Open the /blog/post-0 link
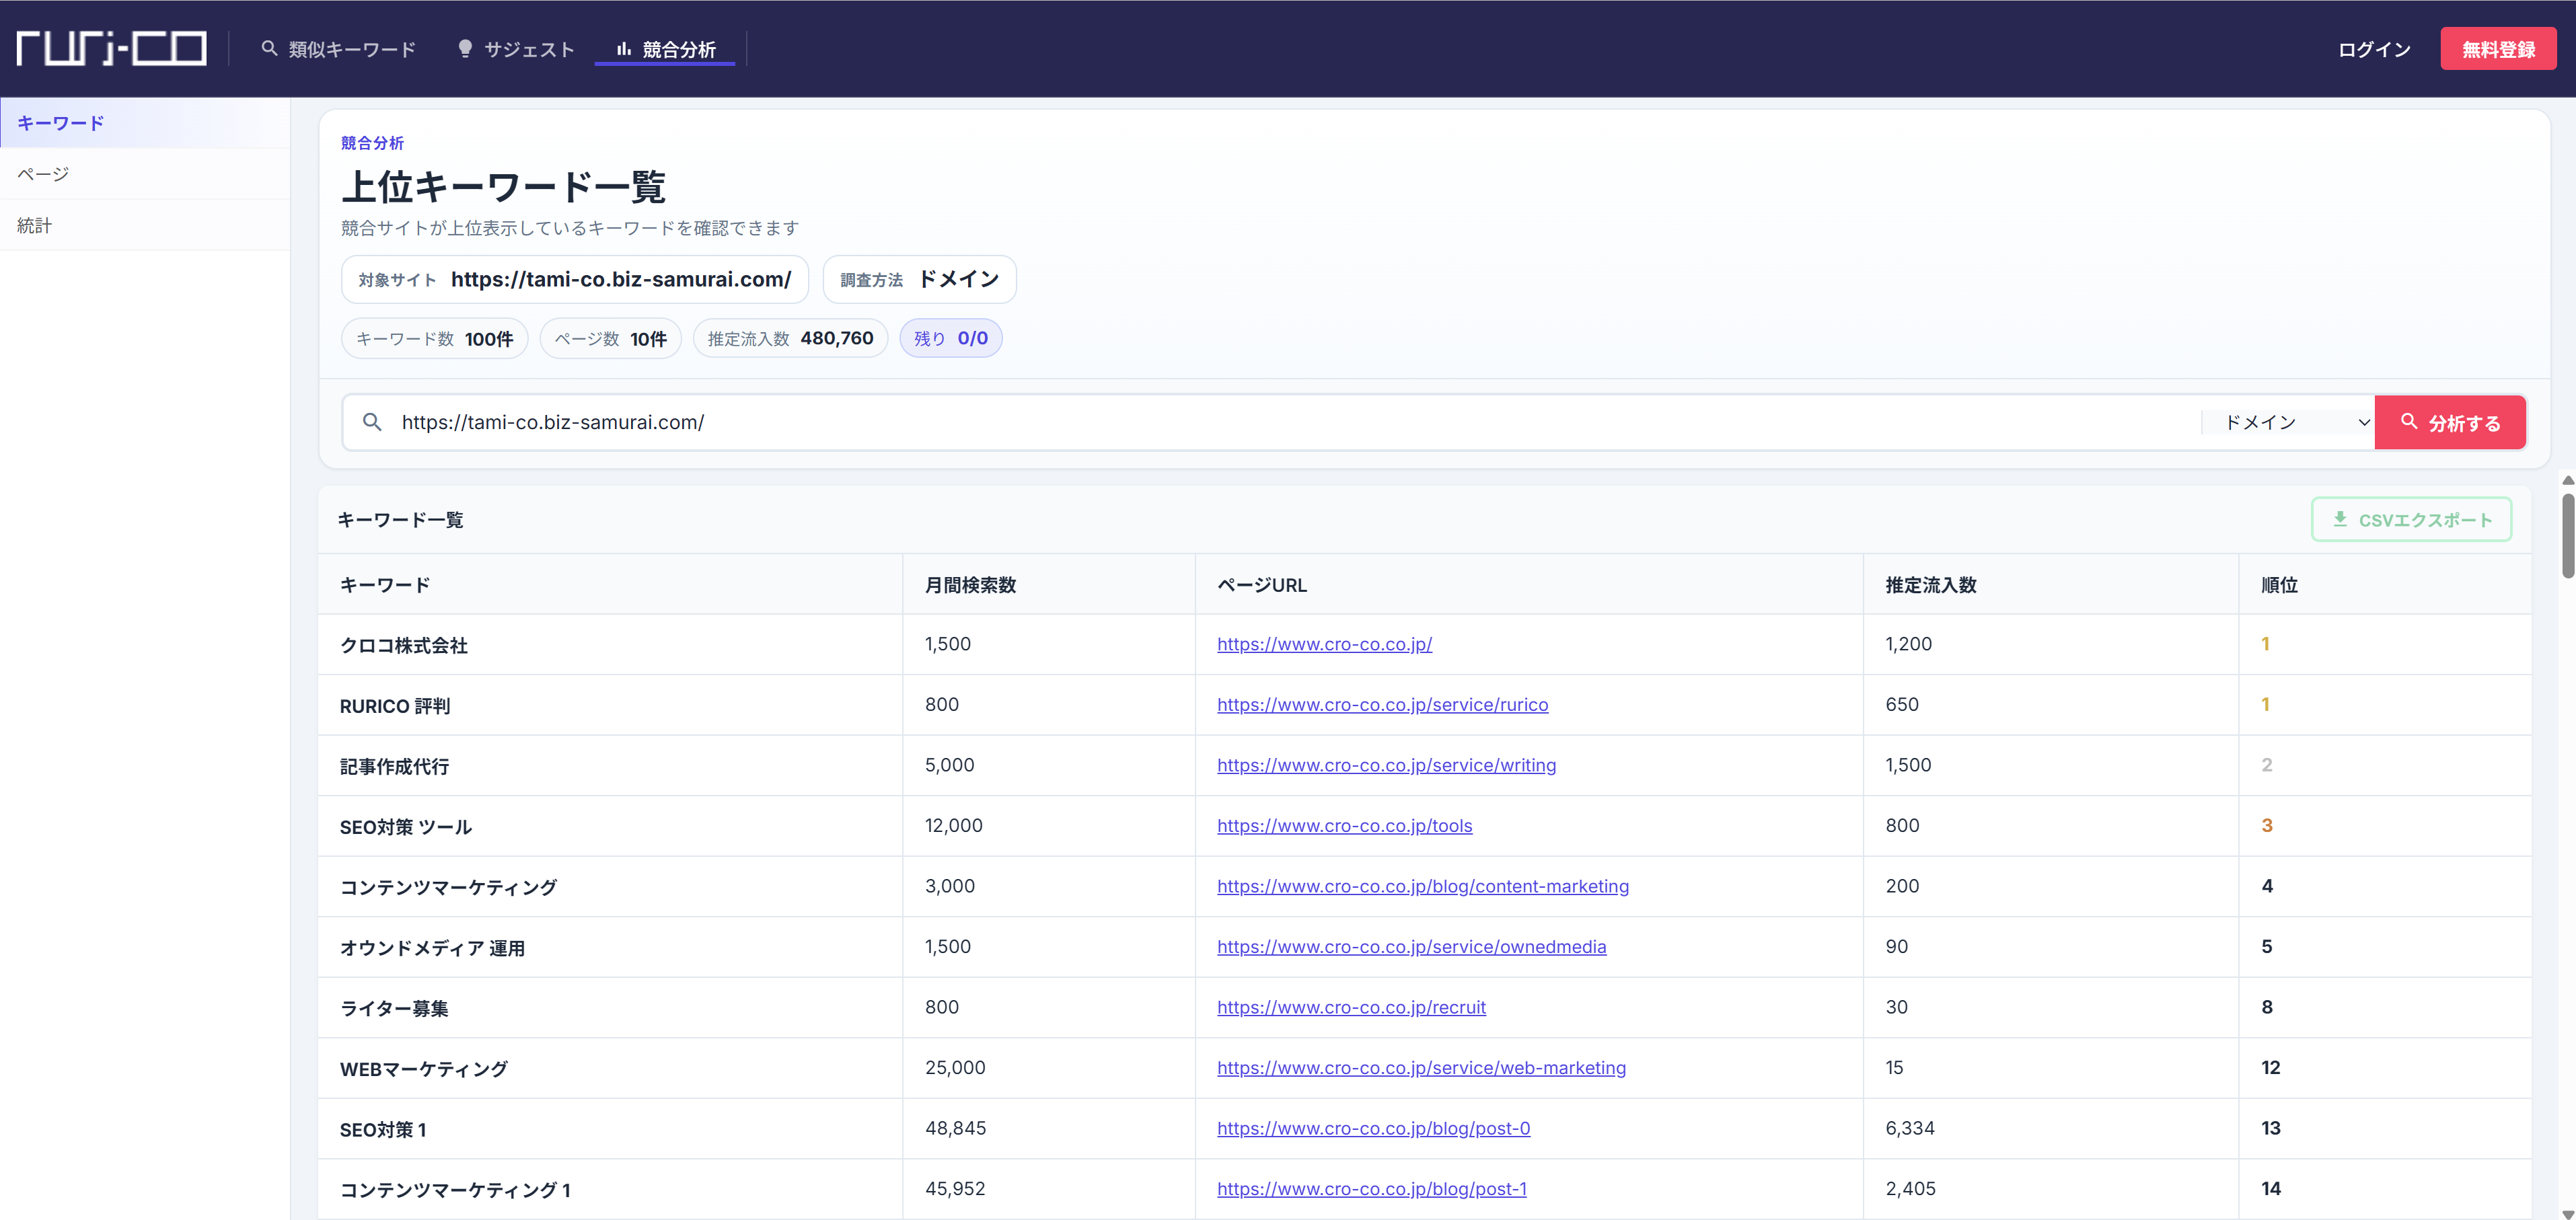Viewport: 2576px width, 1220px height. coord(1373,1128)
